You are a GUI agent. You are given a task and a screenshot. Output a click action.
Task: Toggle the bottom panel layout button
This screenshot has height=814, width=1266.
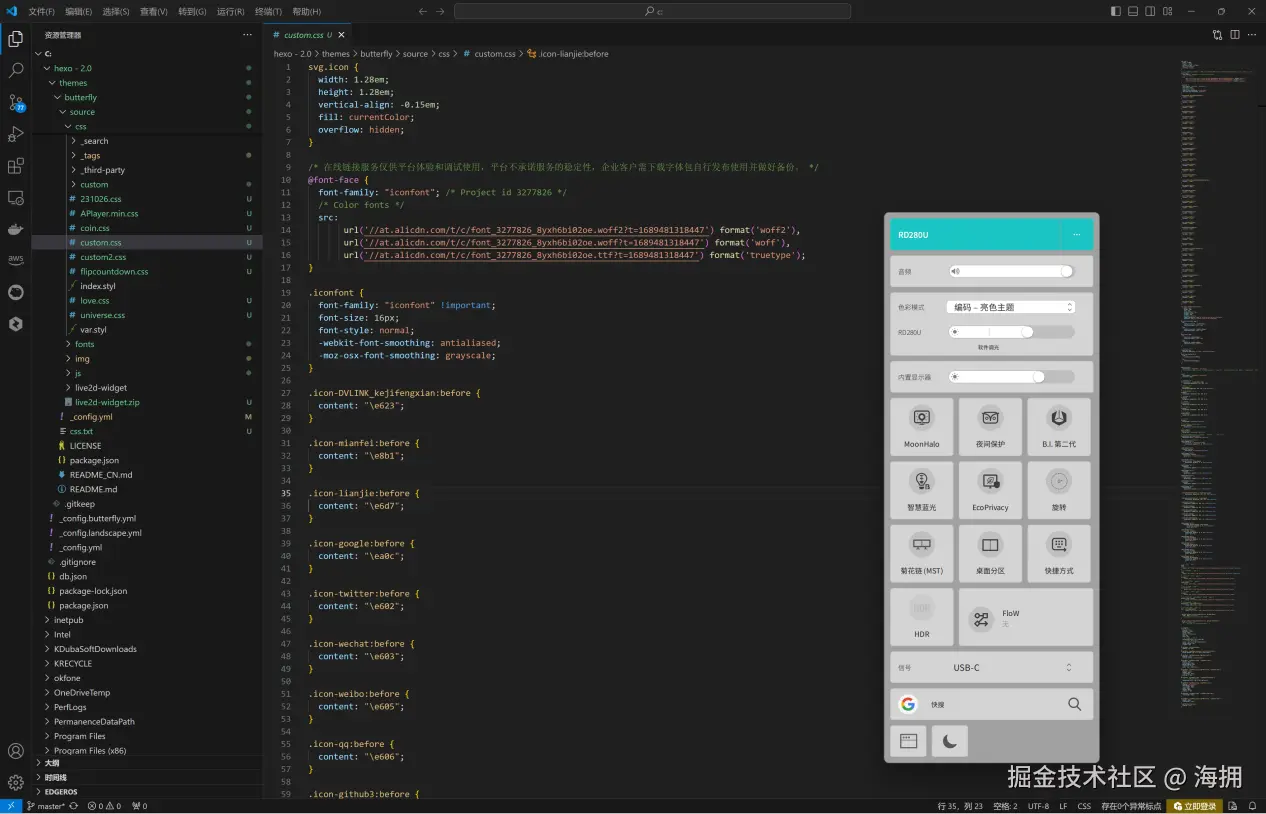pos(1133,11)
